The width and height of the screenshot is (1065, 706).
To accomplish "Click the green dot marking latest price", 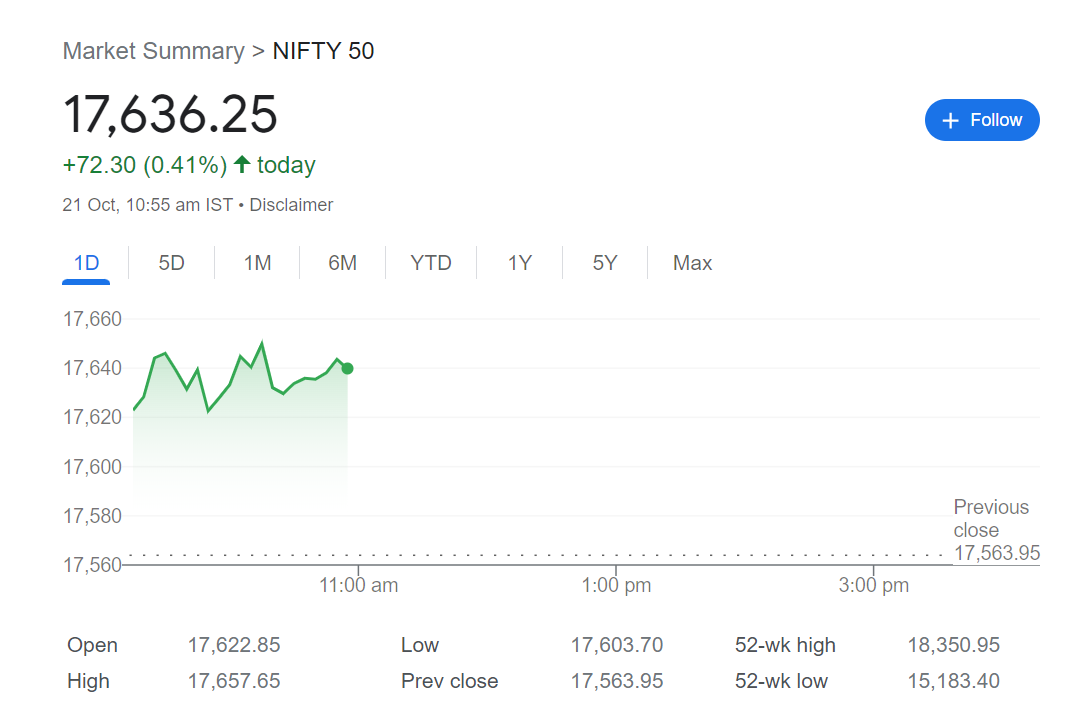I will tap(347, 368).
